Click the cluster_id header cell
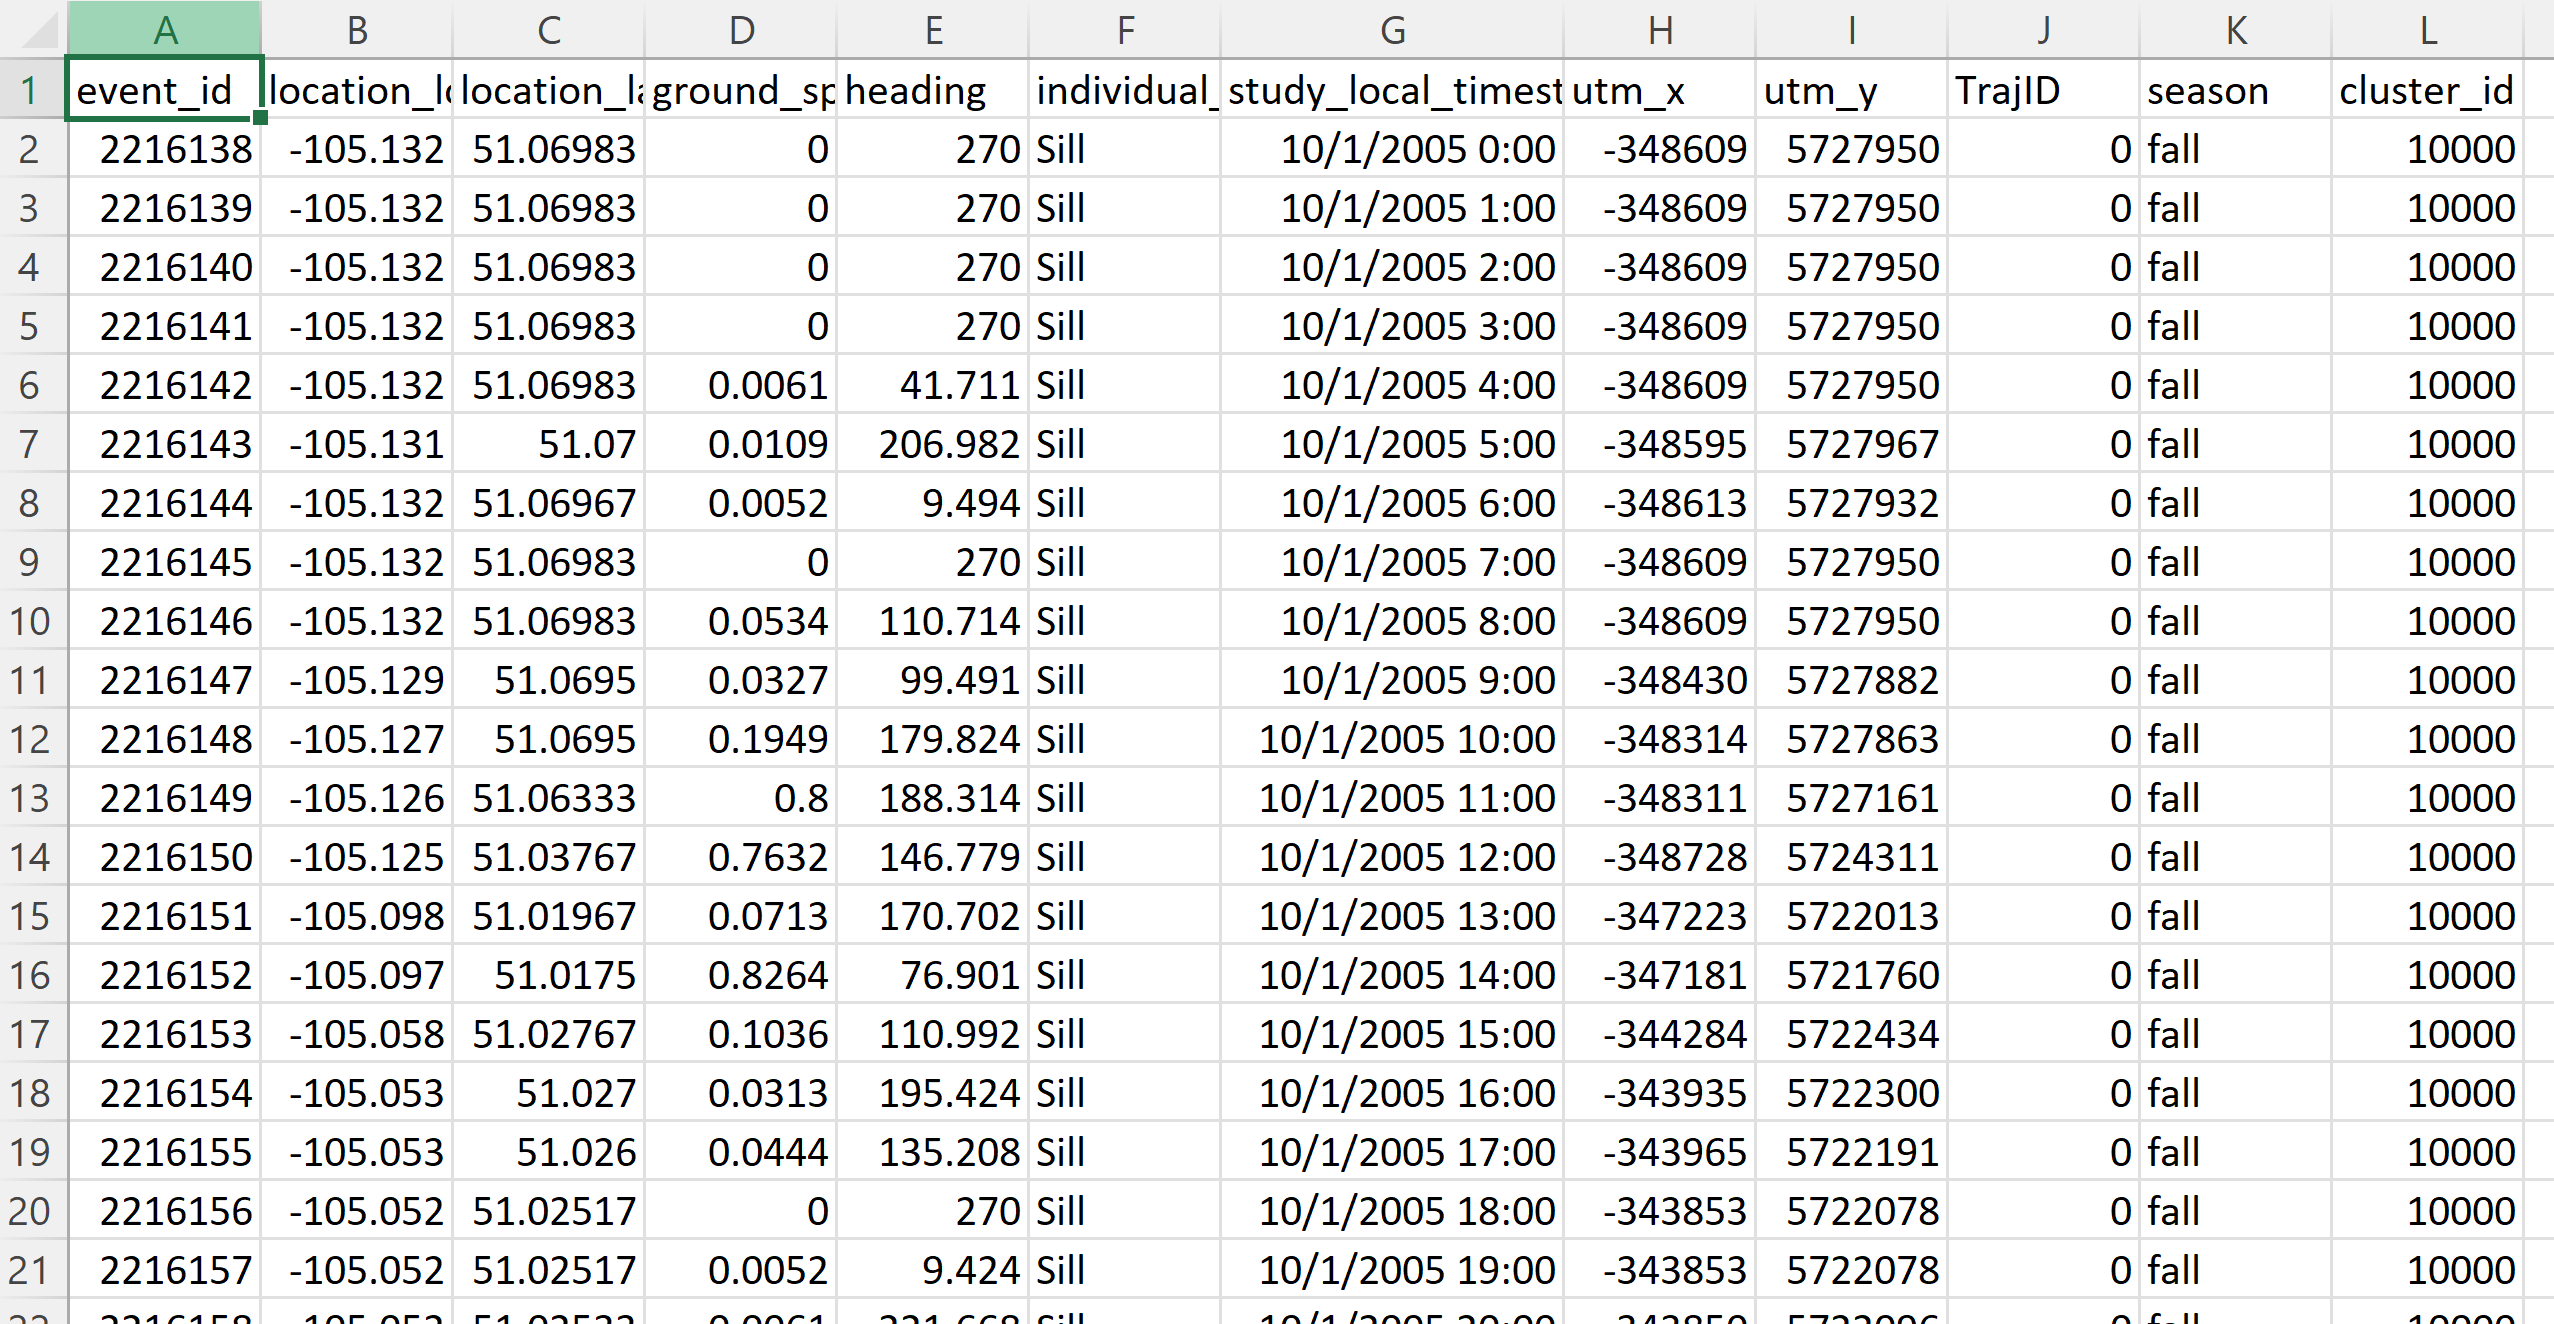Viewport: 2554px width, 1324px height. pyautogui.click(x=2427, y=90)
